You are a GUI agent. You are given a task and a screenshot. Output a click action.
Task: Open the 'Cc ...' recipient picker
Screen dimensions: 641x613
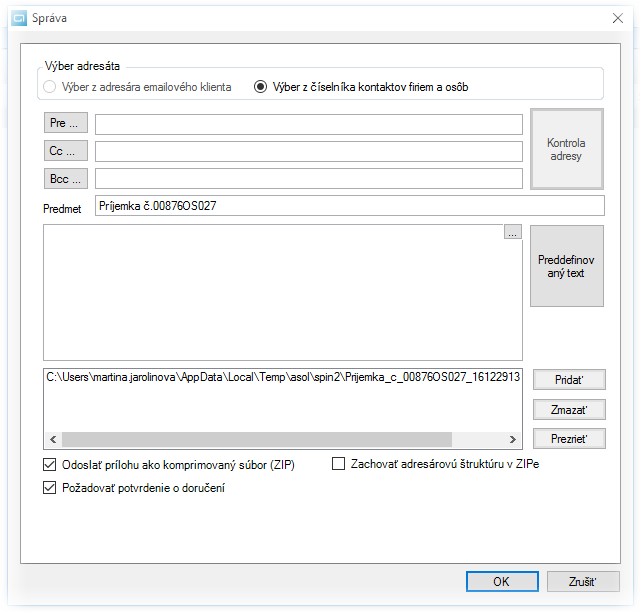65,150
